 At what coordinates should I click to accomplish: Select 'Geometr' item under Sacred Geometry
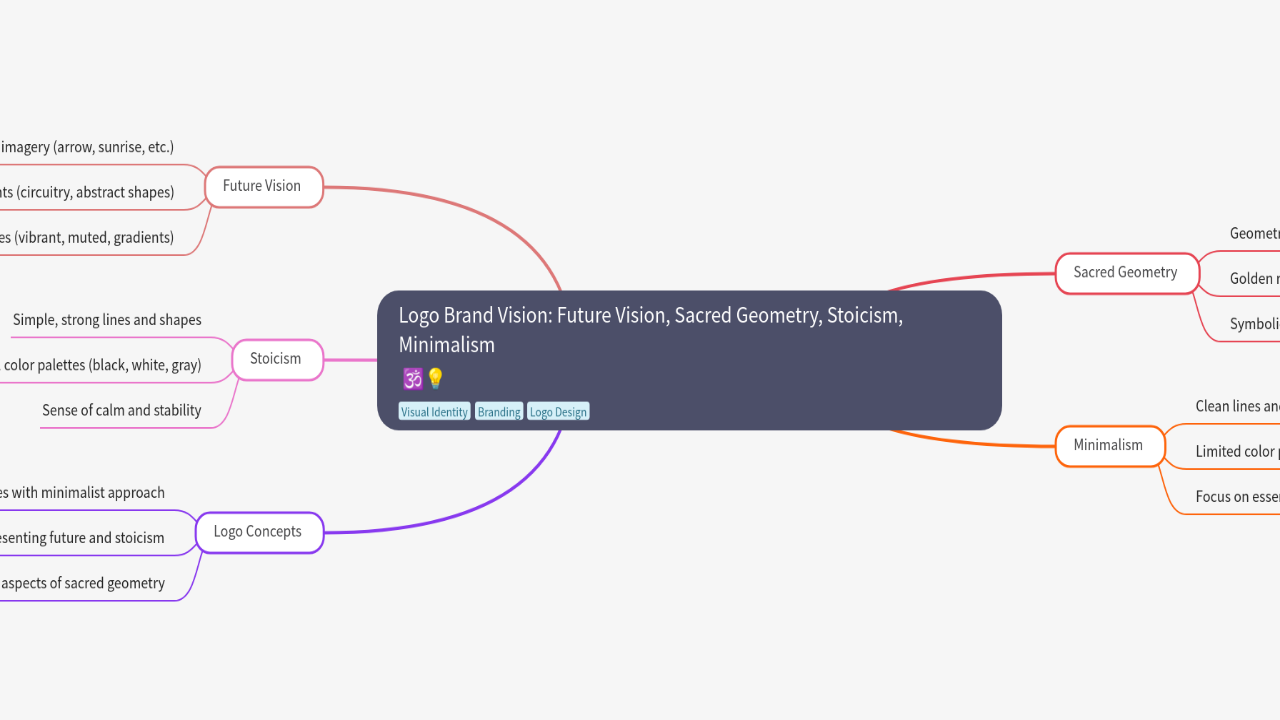click(x=1255, y=233)
